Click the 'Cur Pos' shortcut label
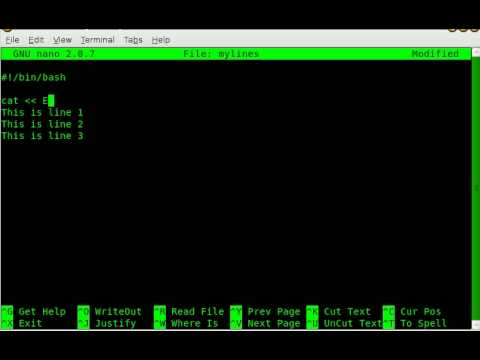Screen dimensions: 480x360 (x=421, y=312)
